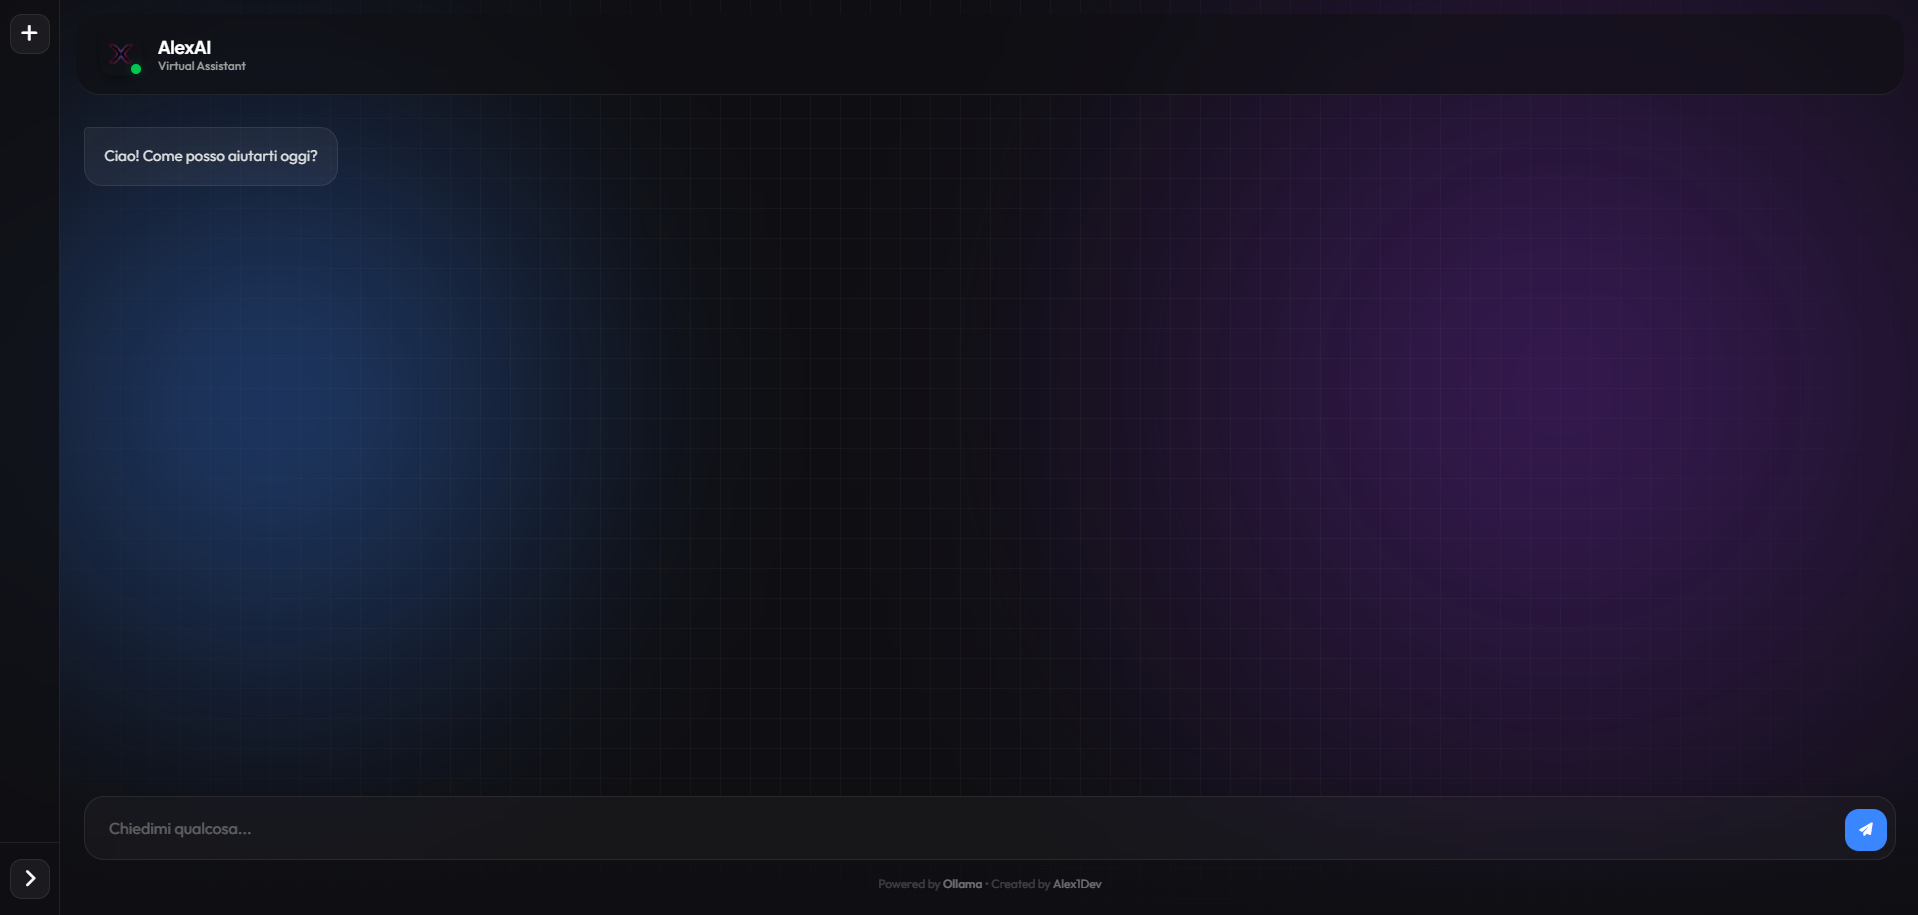Click the 'Ciao! Come posso aiutarti oggi?' bubble
The image size is (1918, 915).
coord(210,156)
